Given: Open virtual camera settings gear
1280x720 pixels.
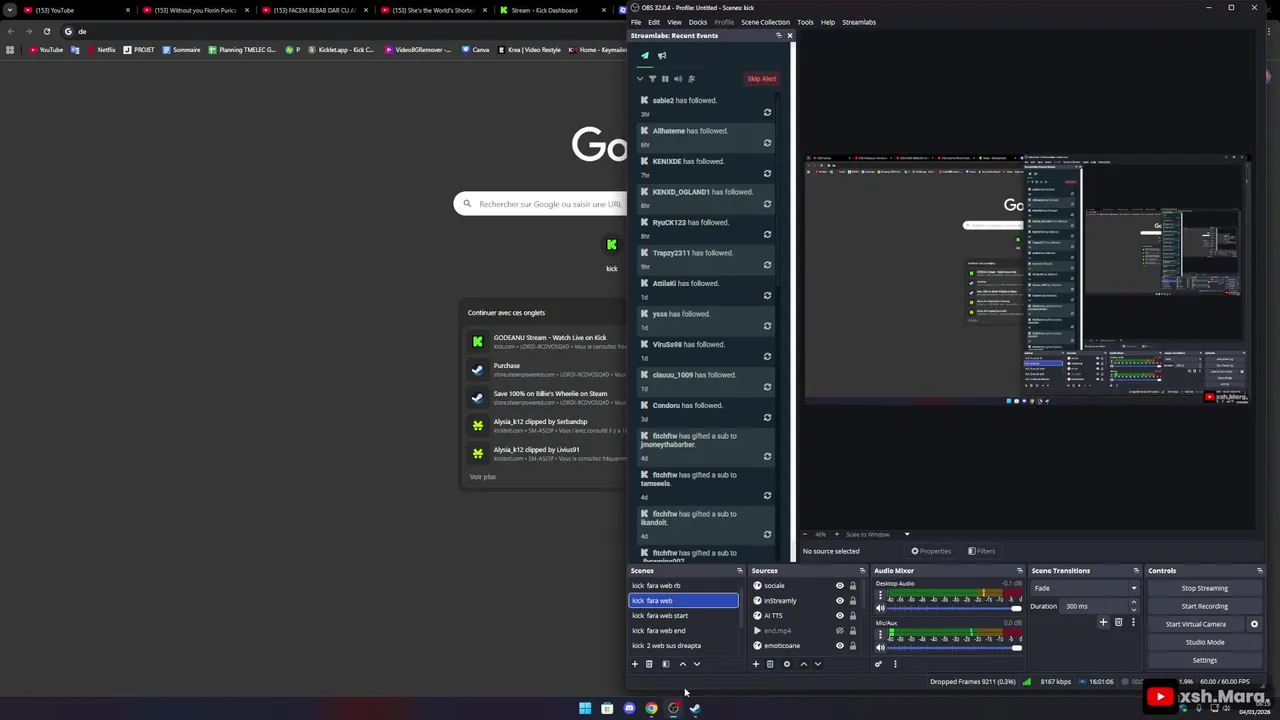Looking at the screenshot, I should click(x=1254, y=624).
